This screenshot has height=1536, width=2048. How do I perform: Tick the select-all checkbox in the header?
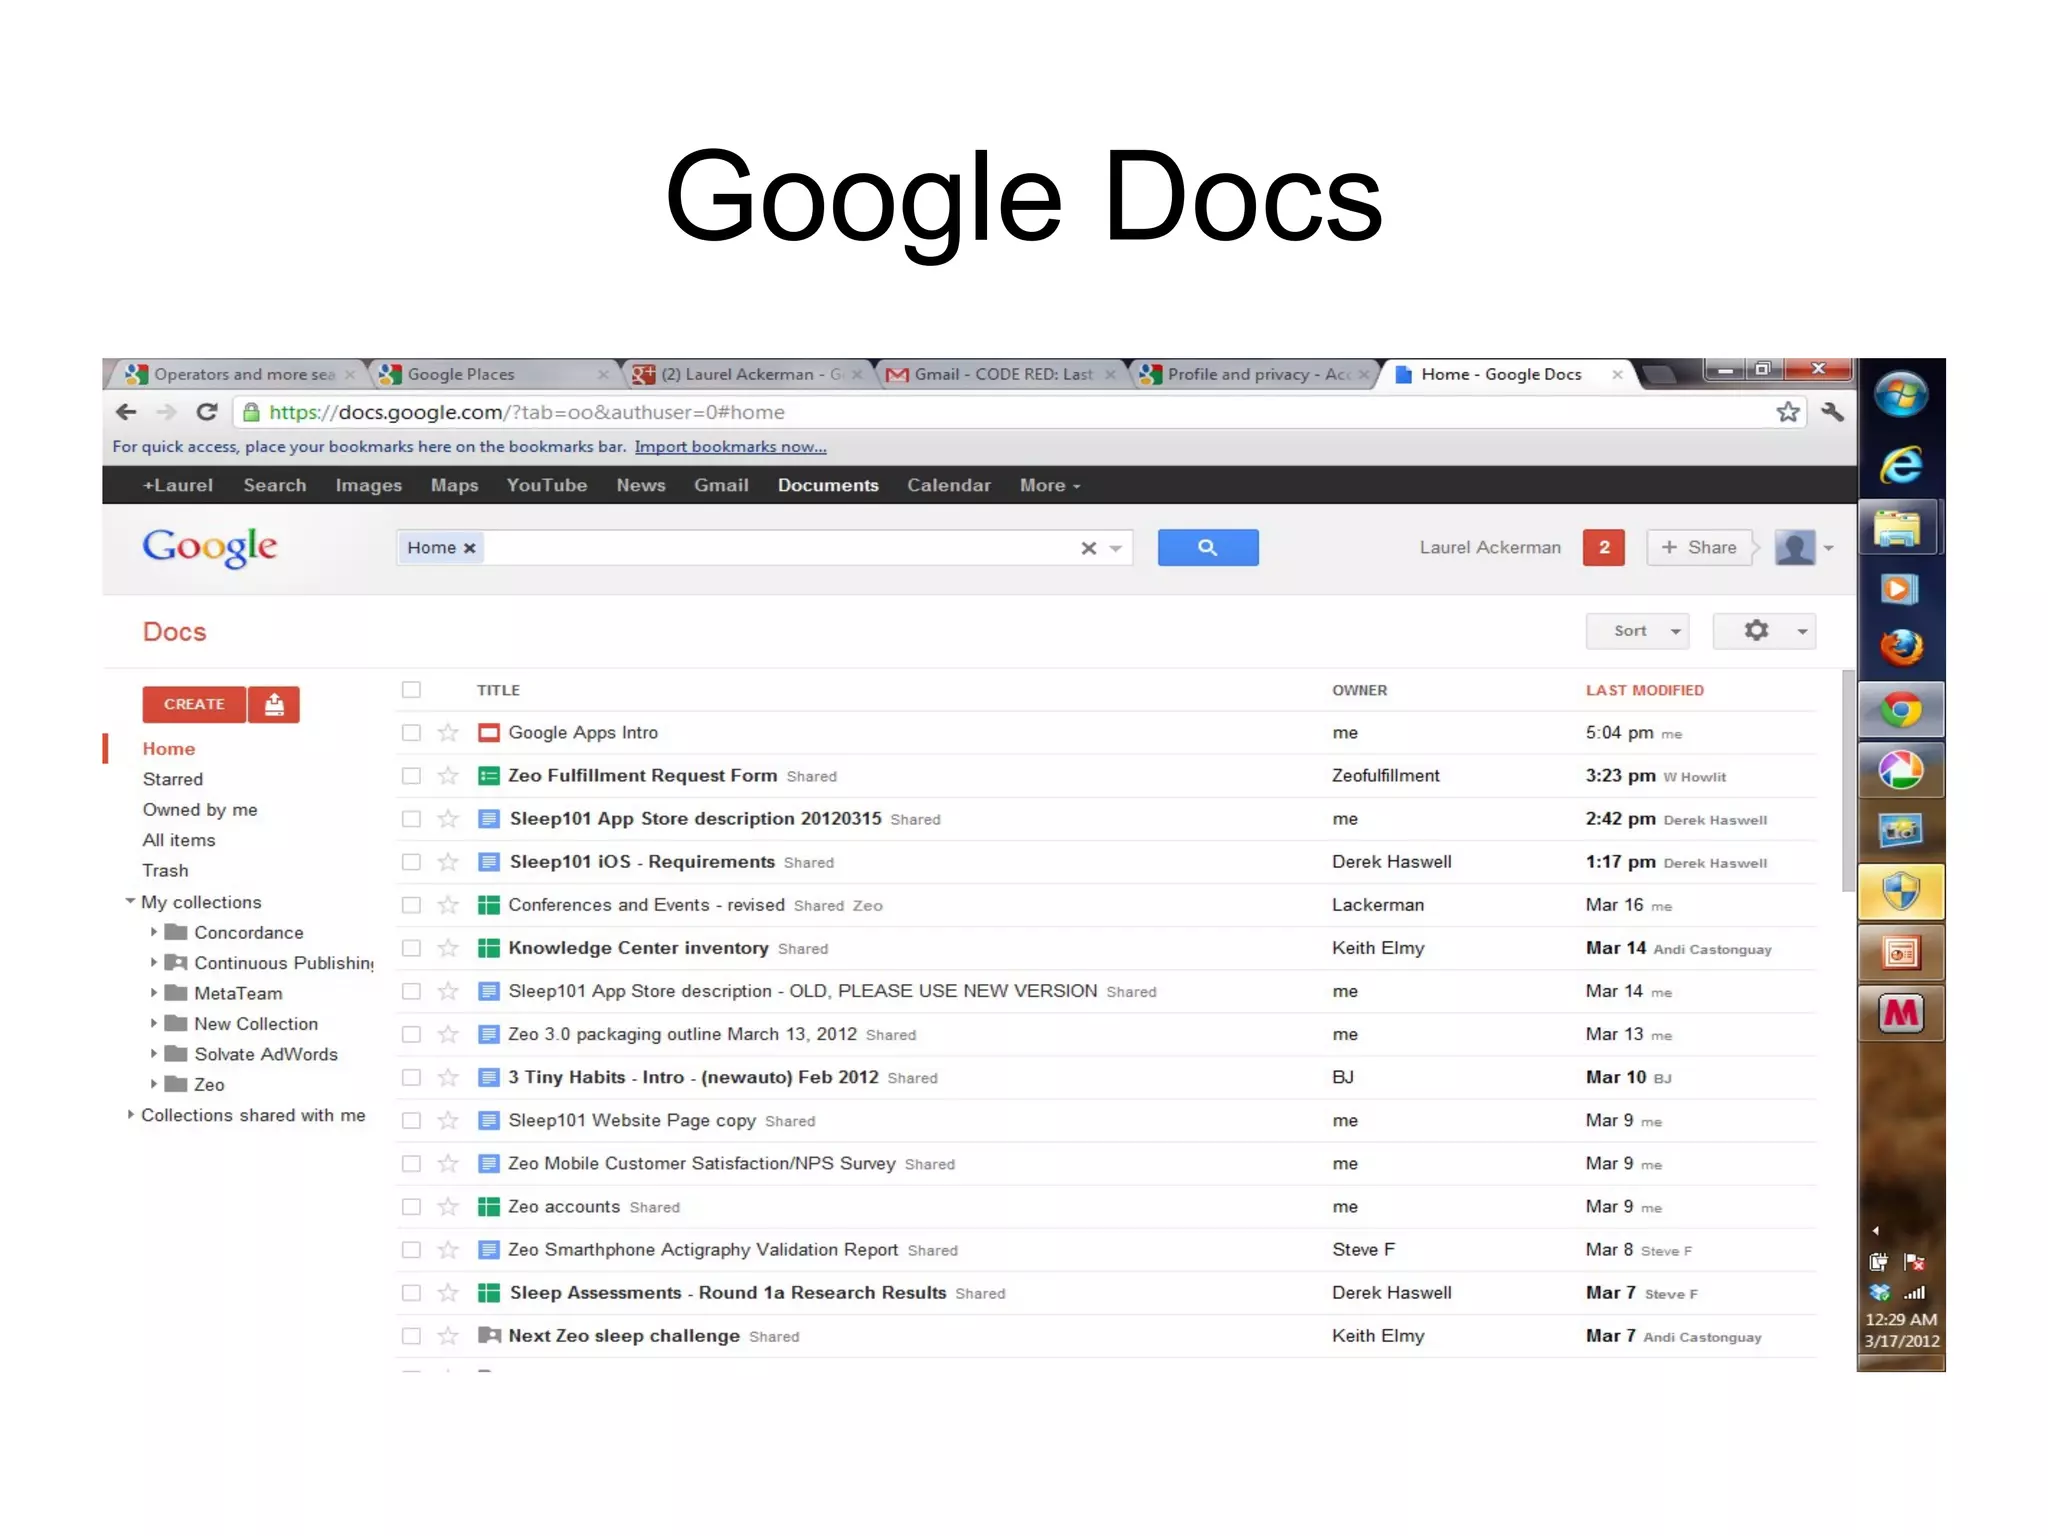coord(411,690)
